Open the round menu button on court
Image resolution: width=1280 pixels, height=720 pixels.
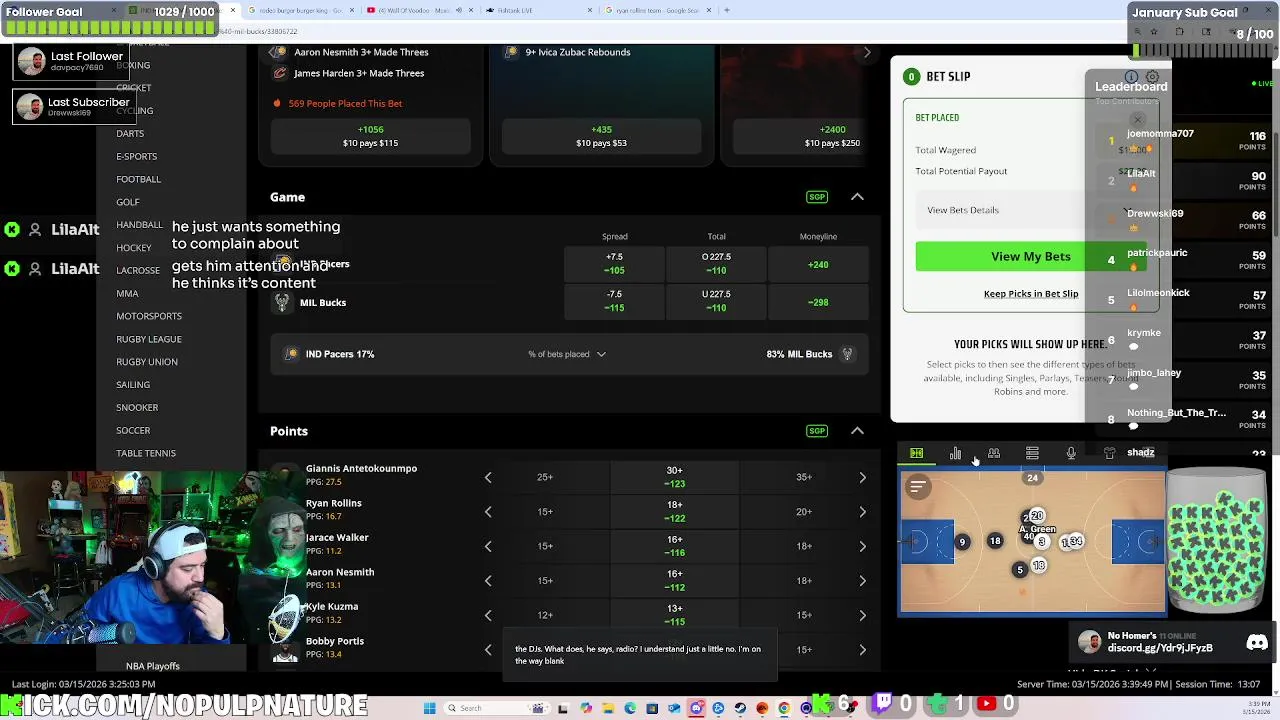click(918, 487)
